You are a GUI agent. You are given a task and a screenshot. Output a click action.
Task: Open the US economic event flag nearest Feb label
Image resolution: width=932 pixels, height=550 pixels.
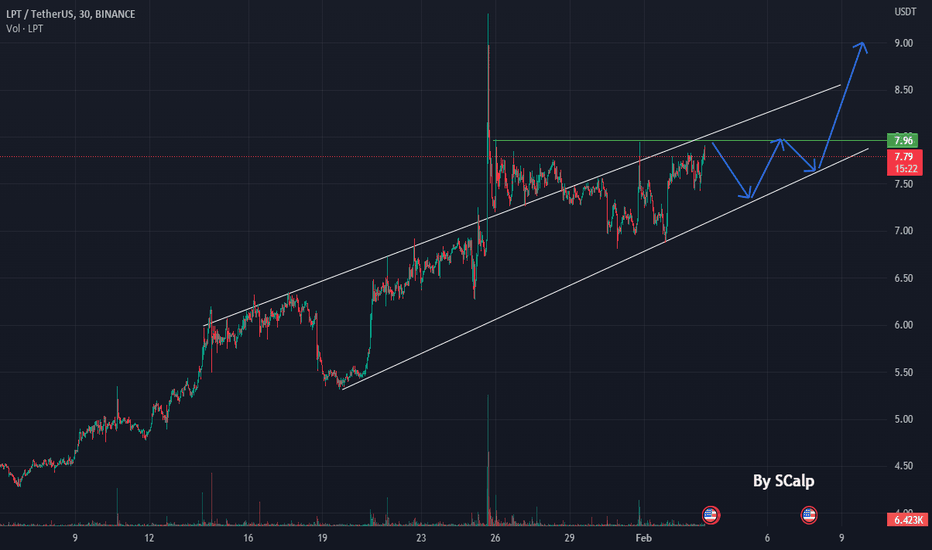(710, 515)
